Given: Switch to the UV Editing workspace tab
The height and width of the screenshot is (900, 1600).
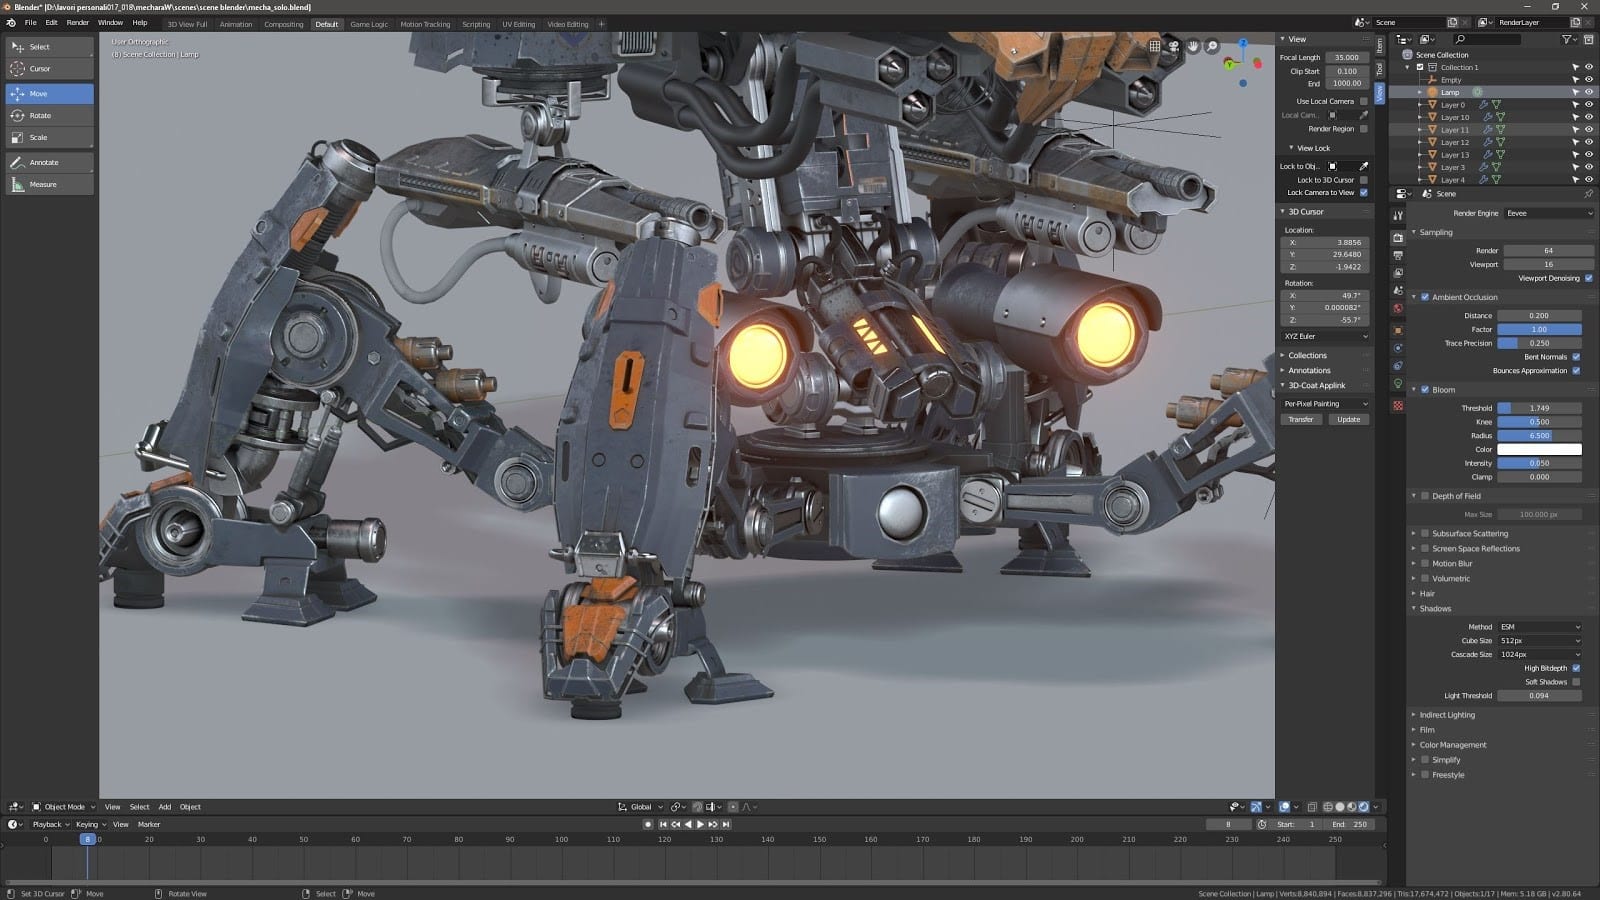Looking at the screenshot, I should [x=519, y=24].
